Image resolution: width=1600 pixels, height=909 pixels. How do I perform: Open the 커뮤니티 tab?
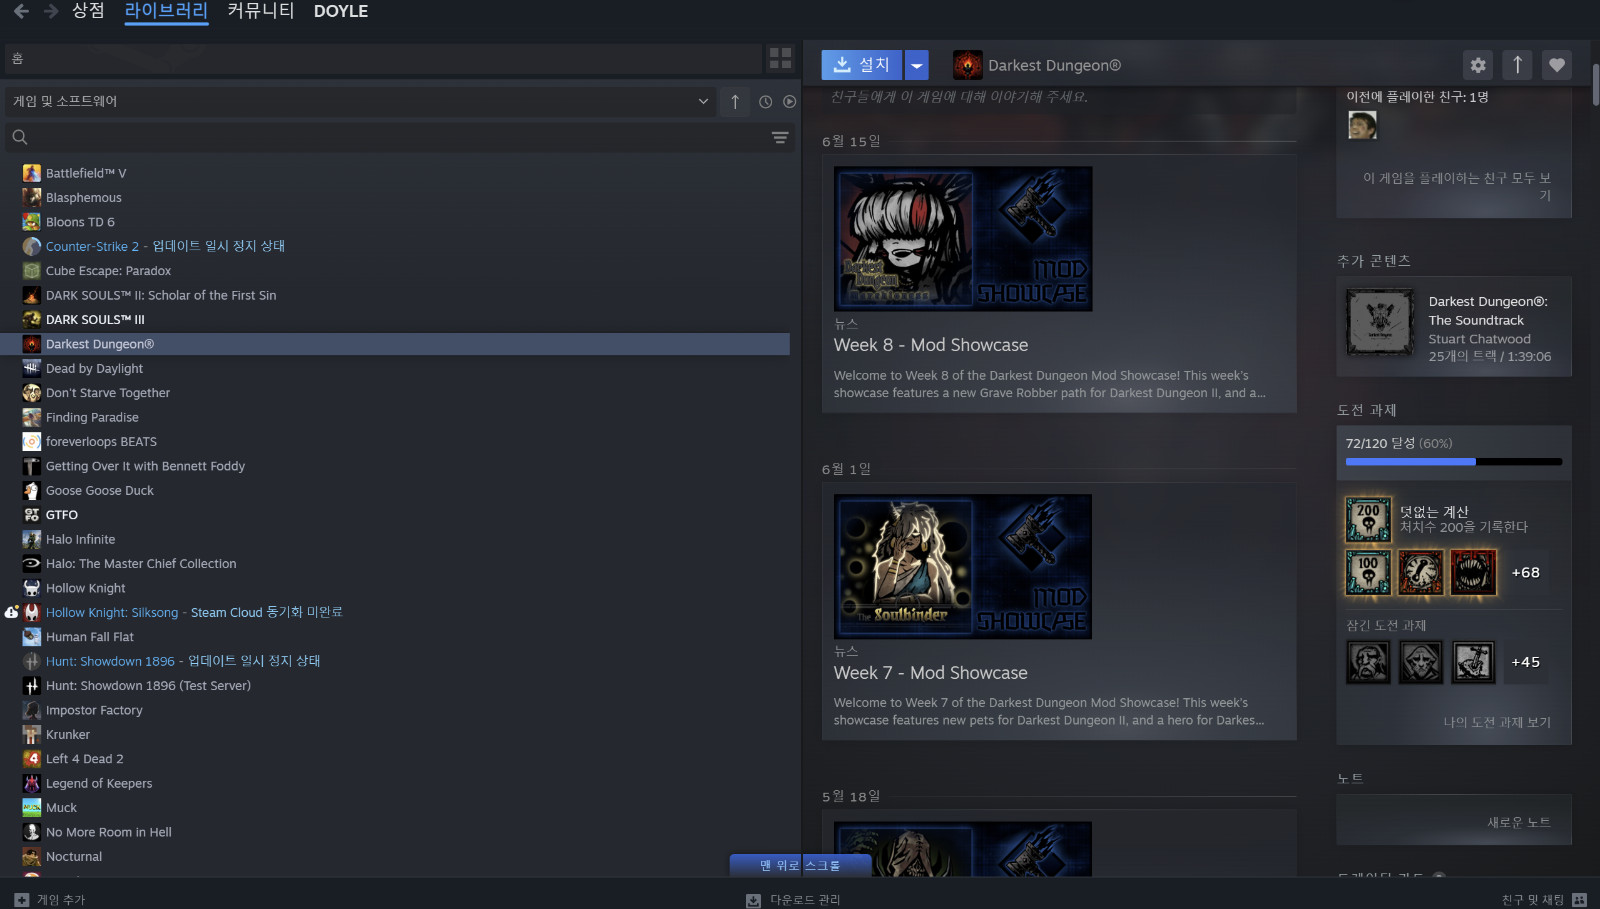pyautogui.click(x=261, y=11)
